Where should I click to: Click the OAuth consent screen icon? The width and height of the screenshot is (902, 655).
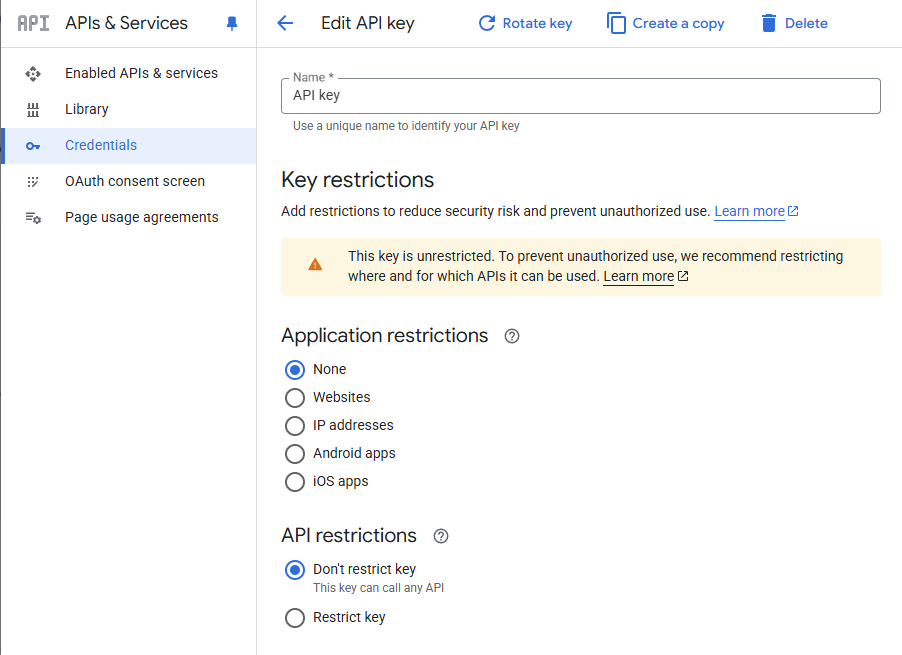(33, 182)
